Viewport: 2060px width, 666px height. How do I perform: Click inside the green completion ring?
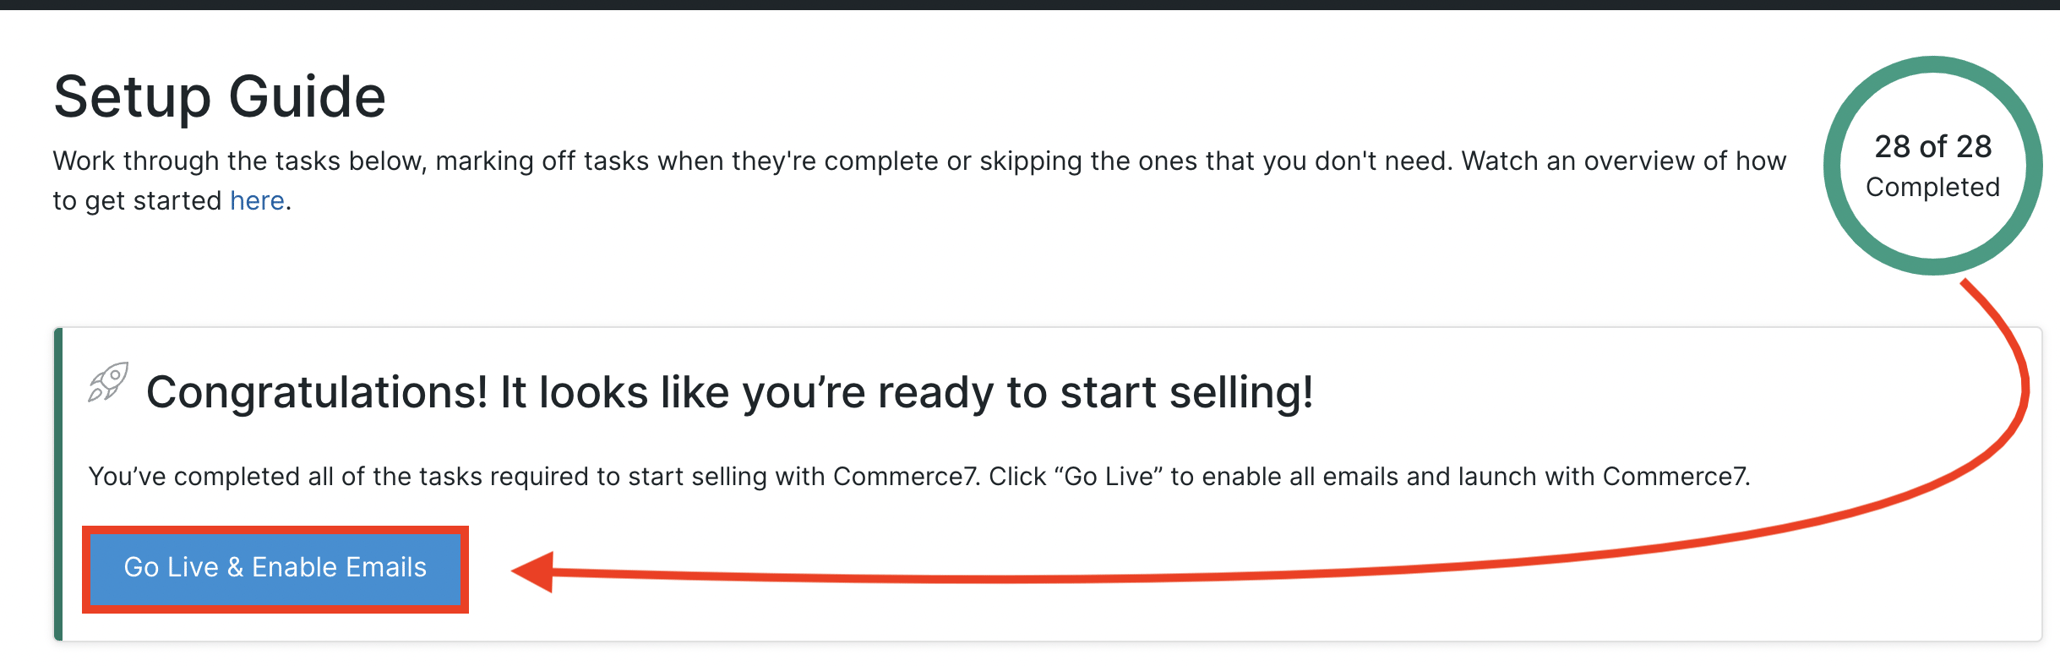[1930, 165]
